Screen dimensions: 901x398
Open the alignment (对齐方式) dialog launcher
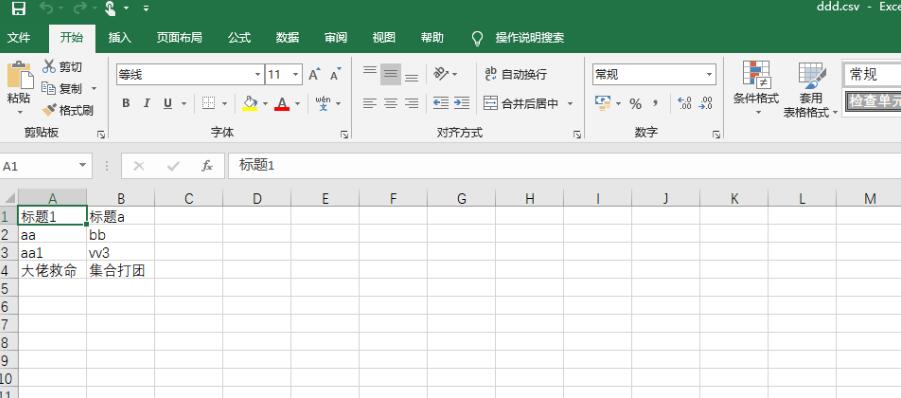577,134
